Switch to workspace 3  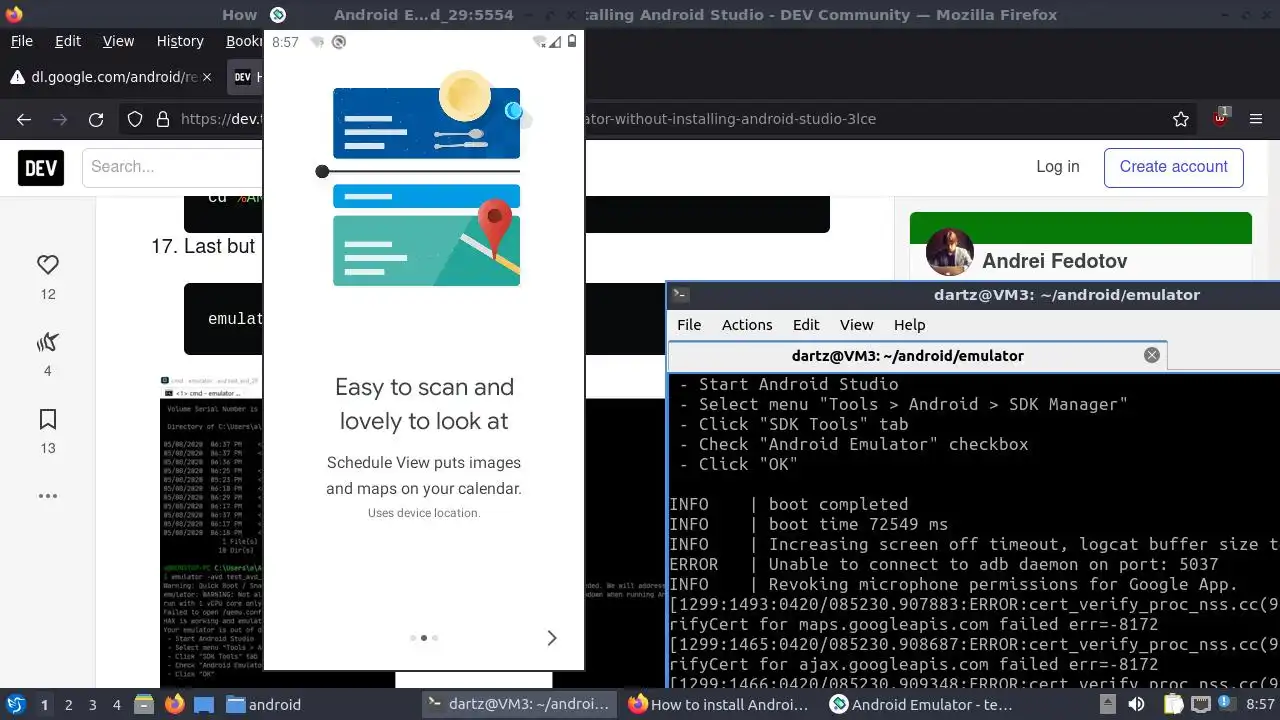pos(92,704)
